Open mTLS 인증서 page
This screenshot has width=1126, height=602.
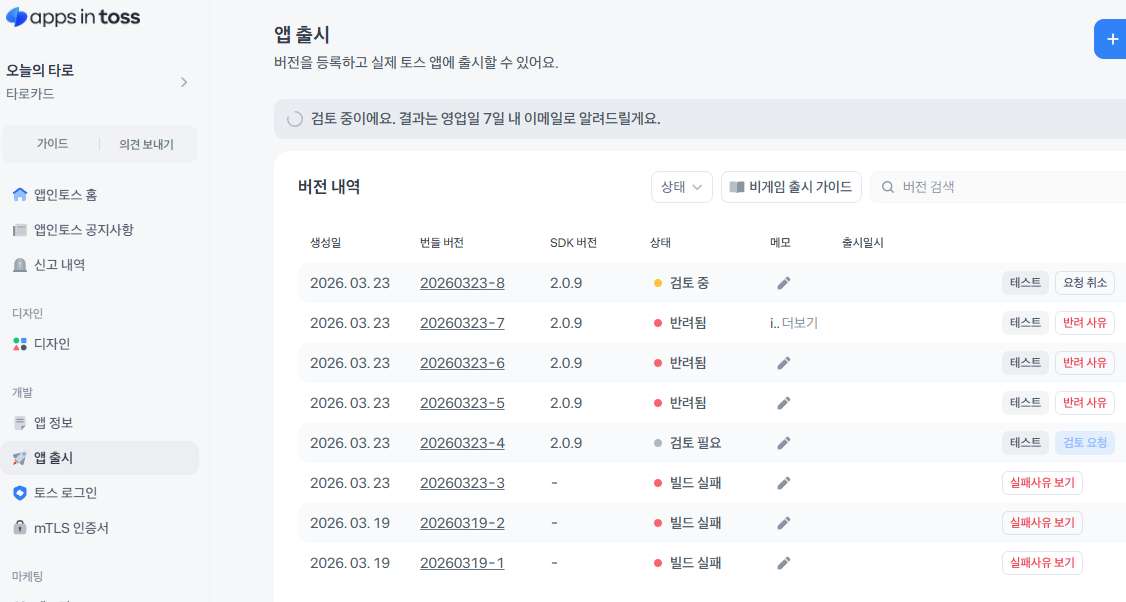[71, 528]
